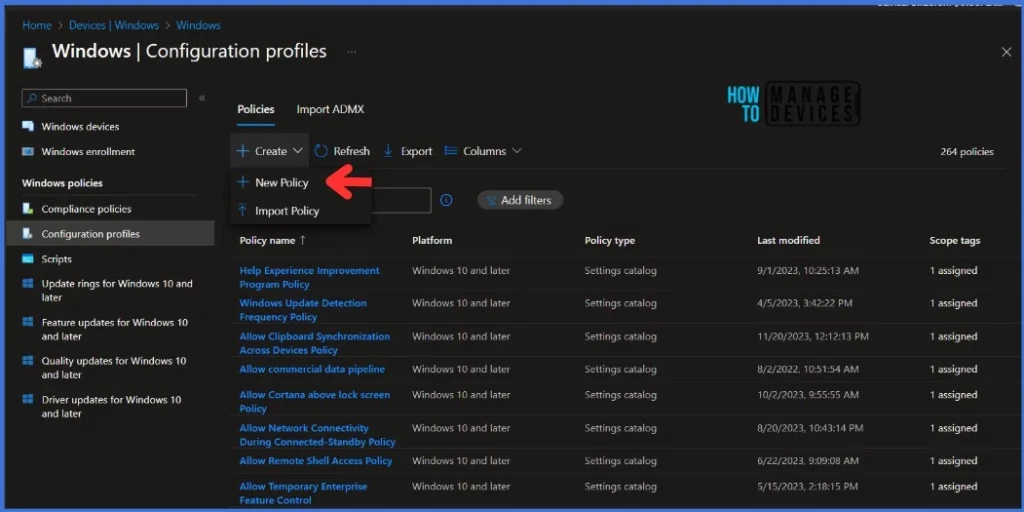This screenshot has height=512, width=1024.
Task: Click the Platform column header
Action: 432,240
